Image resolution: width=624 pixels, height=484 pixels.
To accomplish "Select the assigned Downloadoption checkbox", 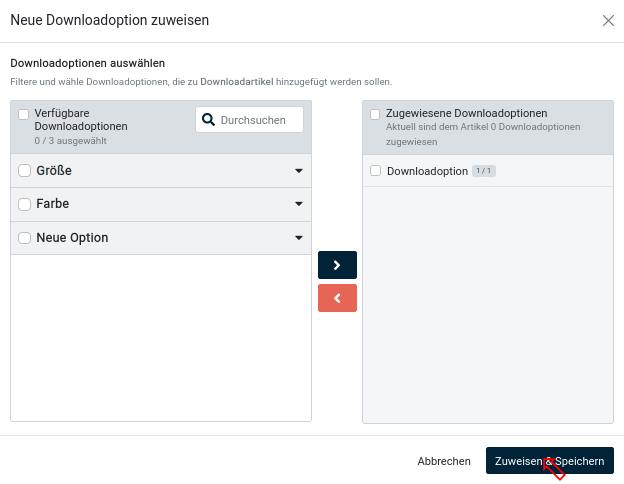I will 376,171.
